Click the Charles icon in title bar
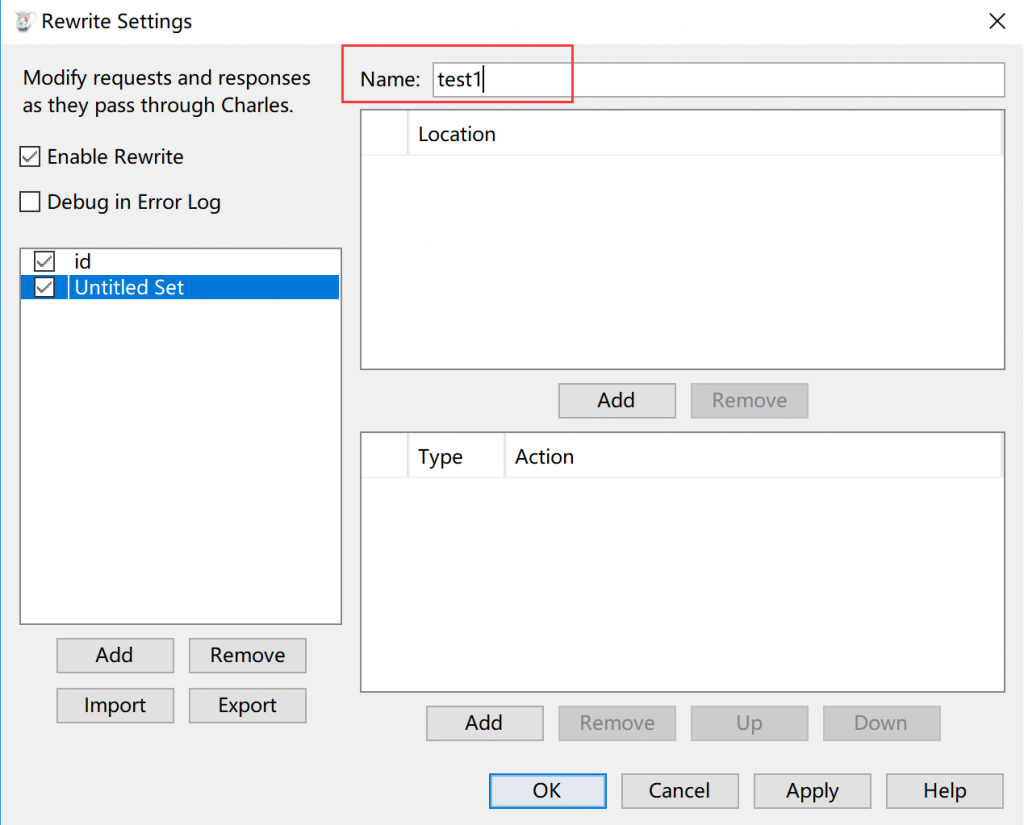This screenshot has width=1024, height=825. pyautogui.click(x=24, y=22)
